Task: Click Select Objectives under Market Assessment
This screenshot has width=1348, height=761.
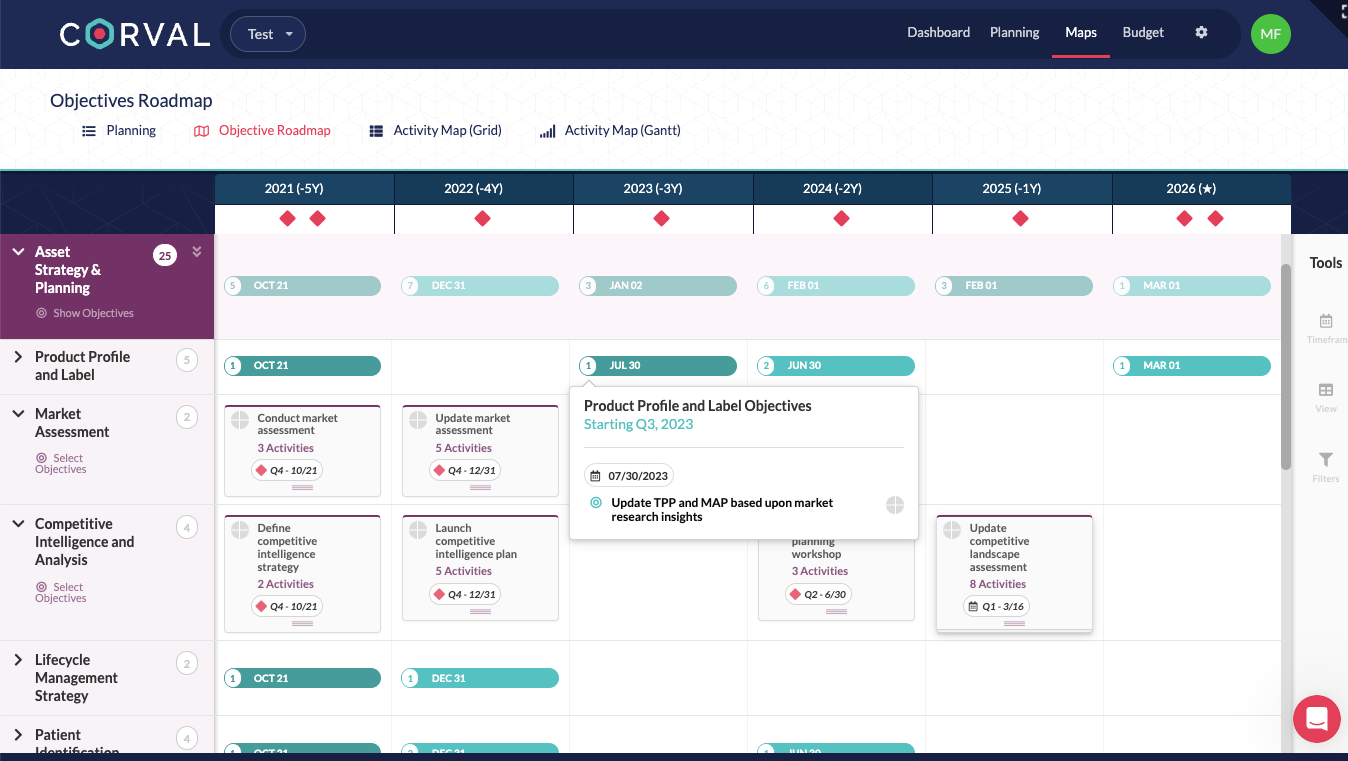Action: [61, 463]
